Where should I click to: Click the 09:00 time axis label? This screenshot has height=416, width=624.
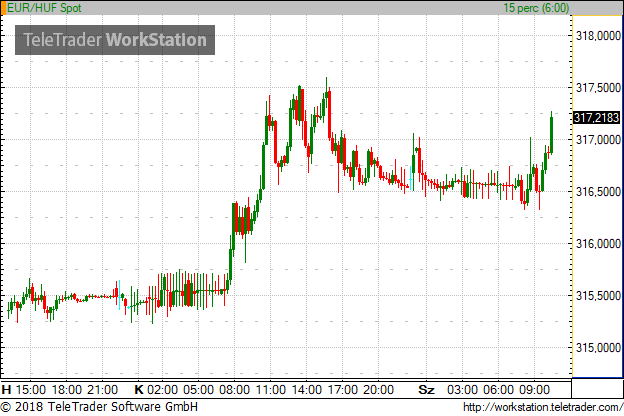[x=534, y=389]
